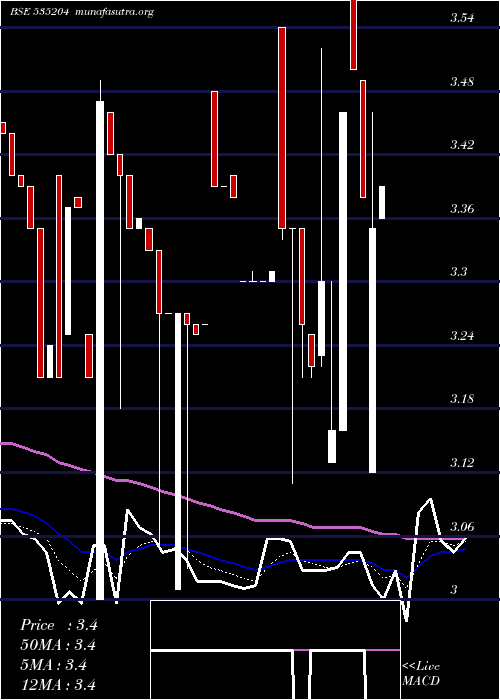Click the munafasutra.org source text

click(115, 12)
